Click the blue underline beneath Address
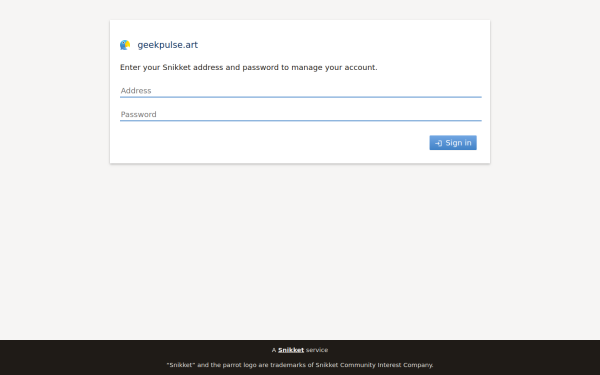 [300, 97]
